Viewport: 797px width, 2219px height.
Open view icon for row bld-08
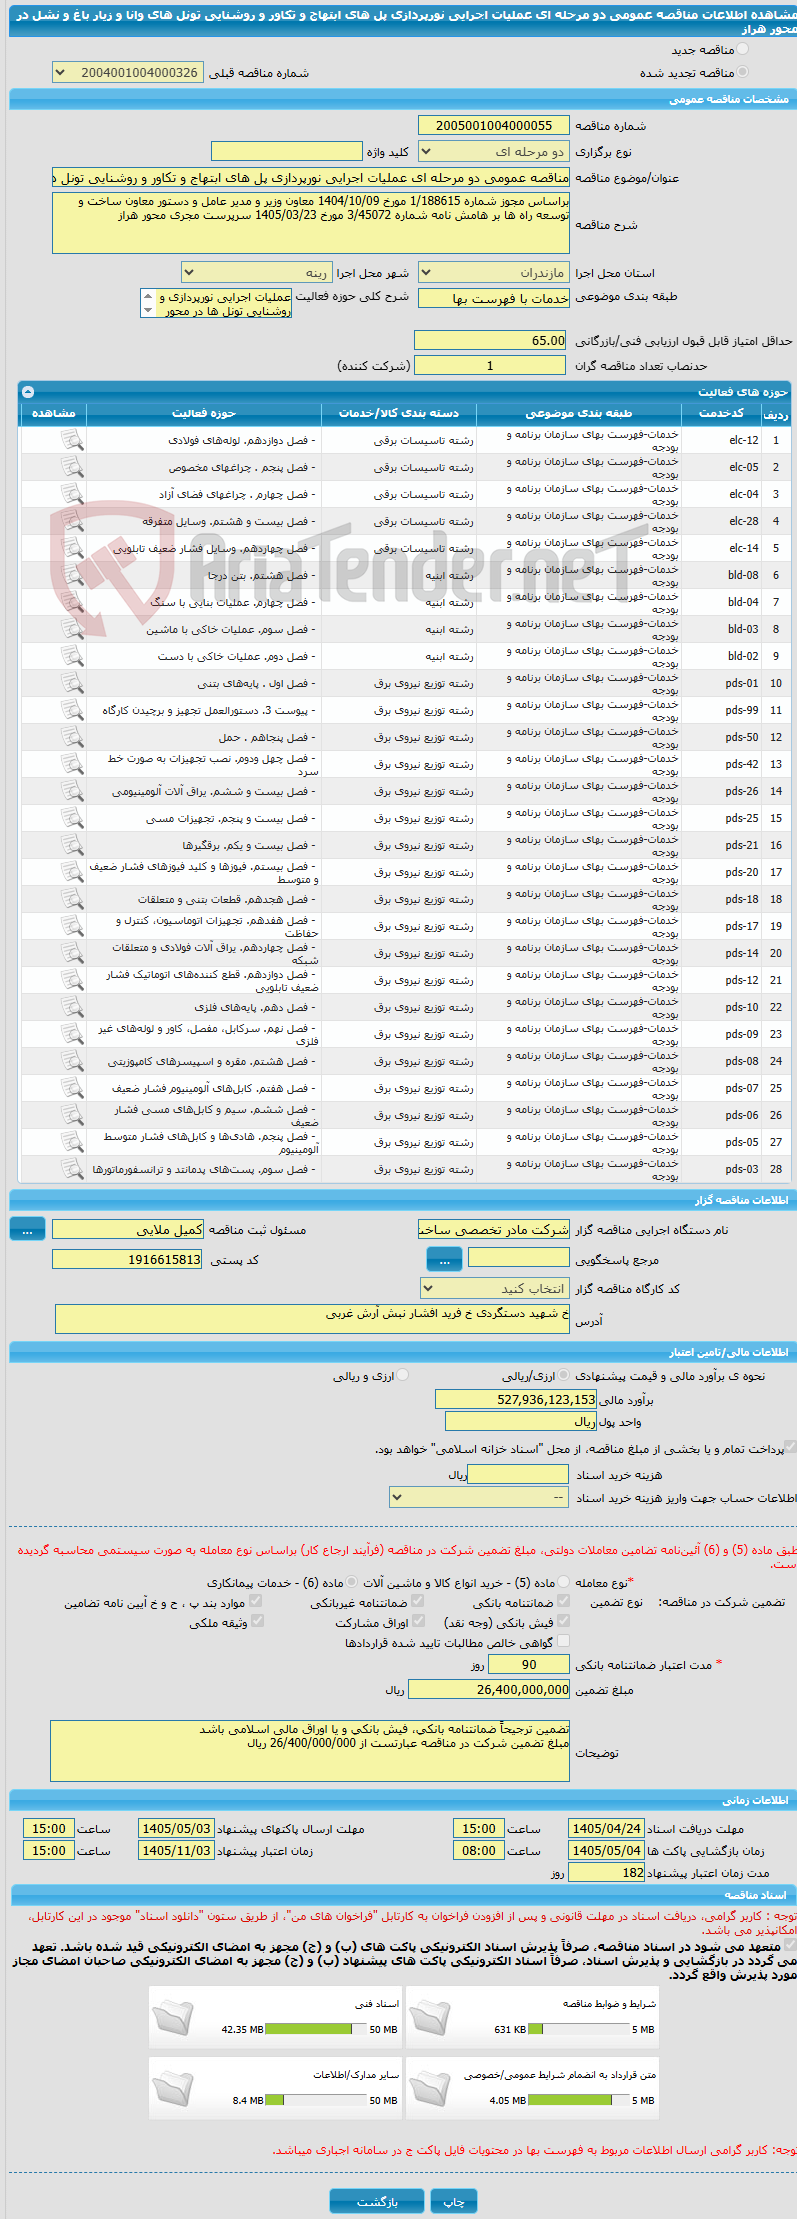[x=72, y=575]
